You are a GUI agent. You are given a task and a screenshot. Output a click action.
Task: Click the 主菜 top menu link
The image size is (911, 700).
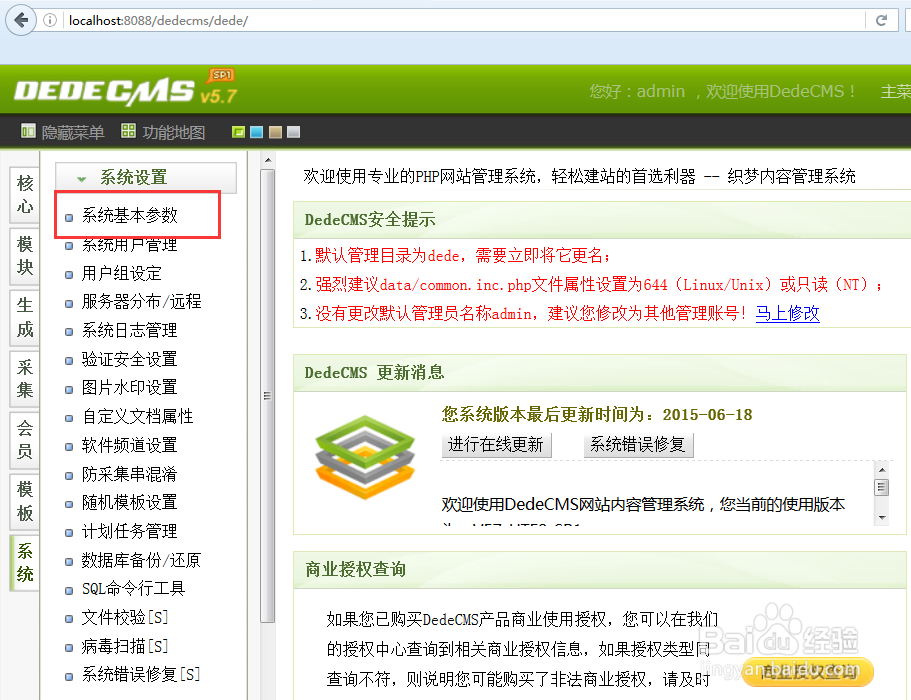click(895, 92)
